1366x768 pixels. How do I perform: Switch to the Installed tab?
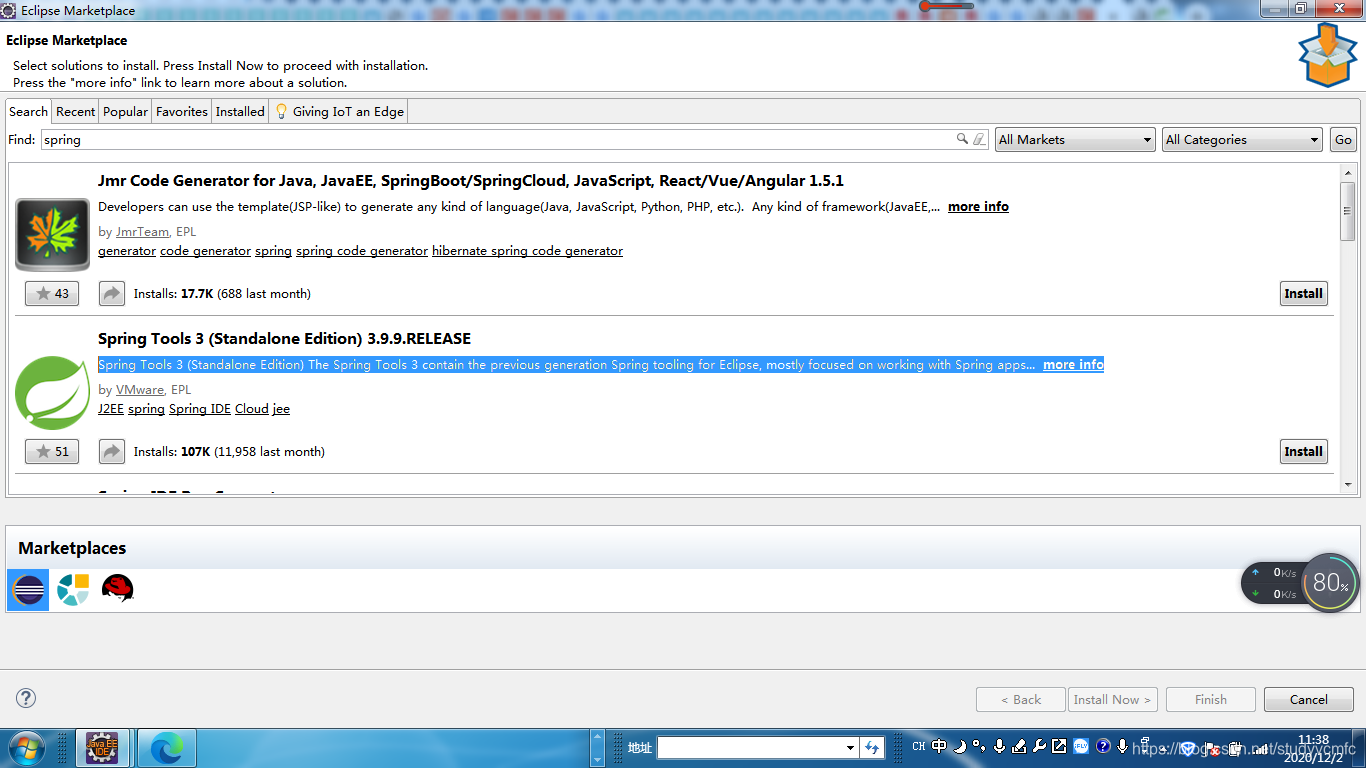tap(240, 111)
